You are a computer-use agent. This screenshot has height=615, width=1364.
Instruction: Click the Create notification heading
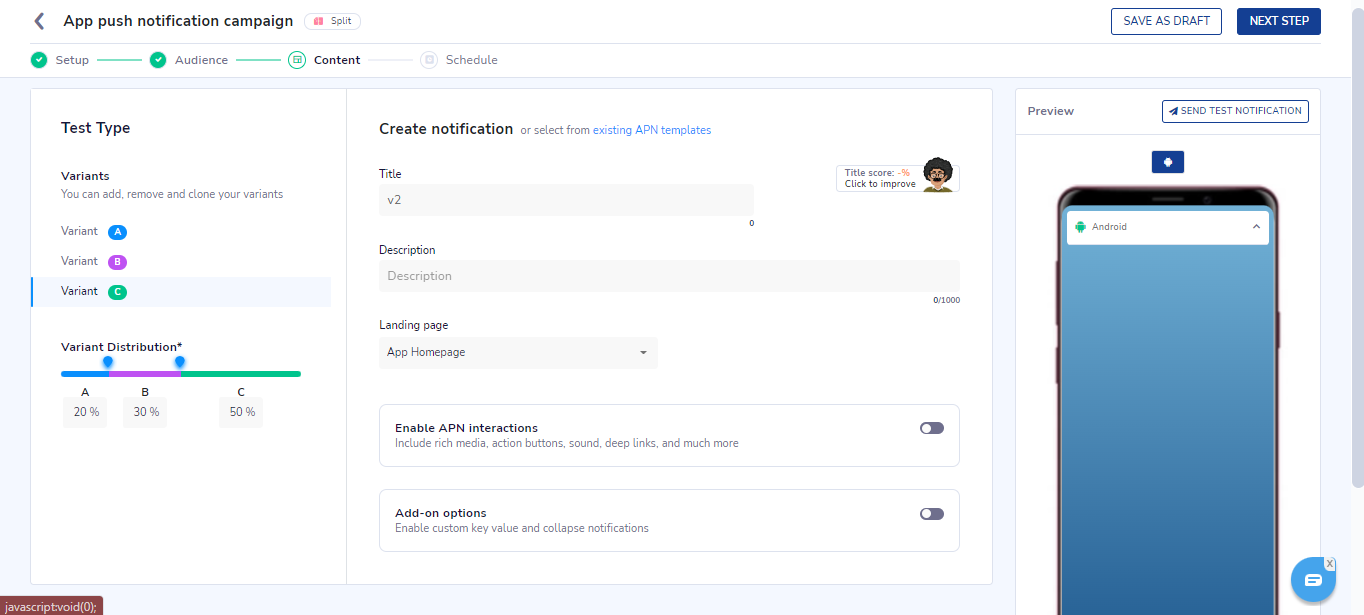click(x=446, y=129)
